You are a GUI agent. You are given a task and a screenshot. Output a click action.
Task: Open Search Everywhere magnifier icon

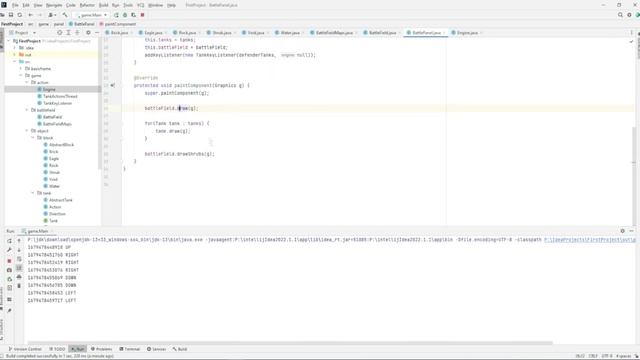[620, 15]
